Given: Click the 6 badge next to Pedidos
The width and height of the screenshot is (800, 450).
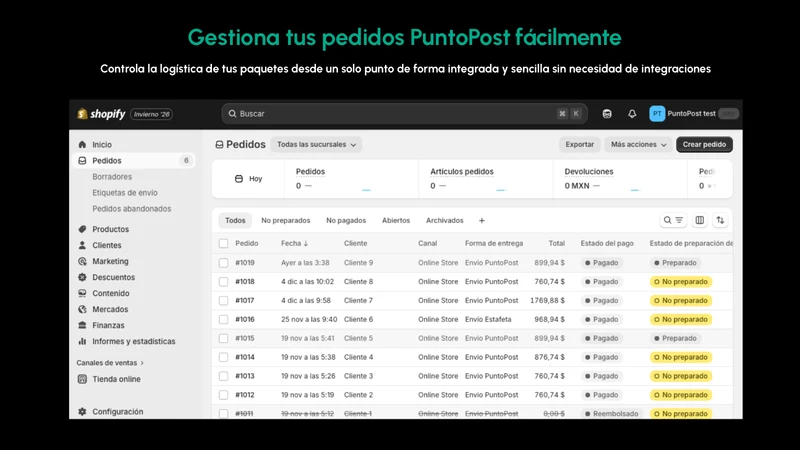Looking at the screenshot, I should pyautogui.click(x=186, y=161).
